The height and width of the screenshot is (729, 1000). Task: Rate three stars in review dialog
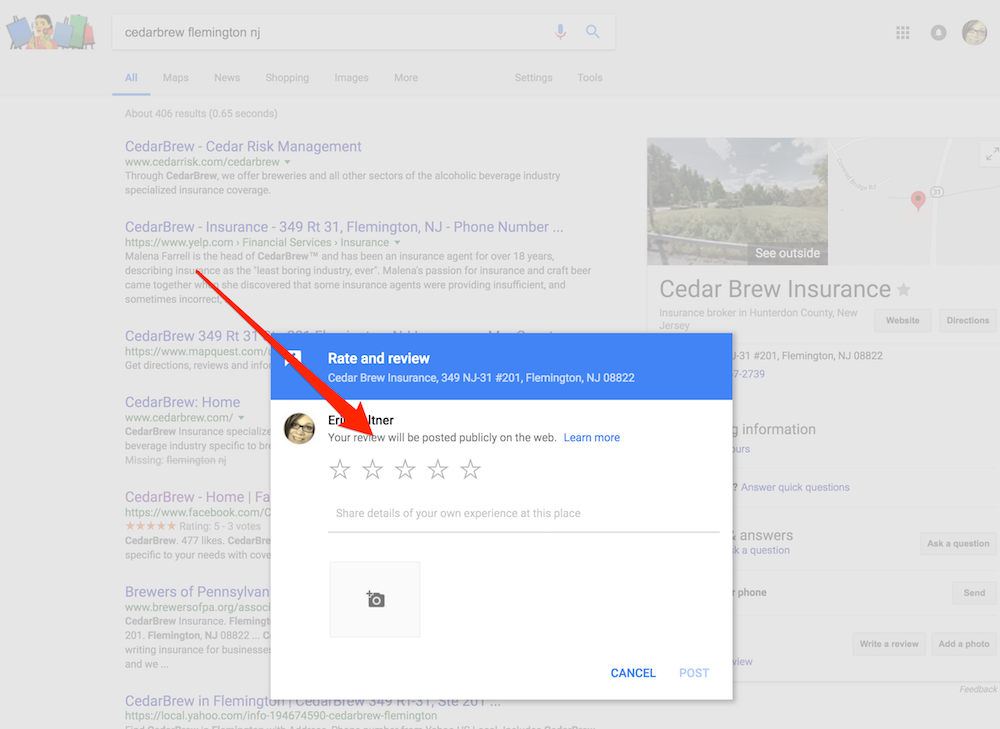tap(405, 469)
